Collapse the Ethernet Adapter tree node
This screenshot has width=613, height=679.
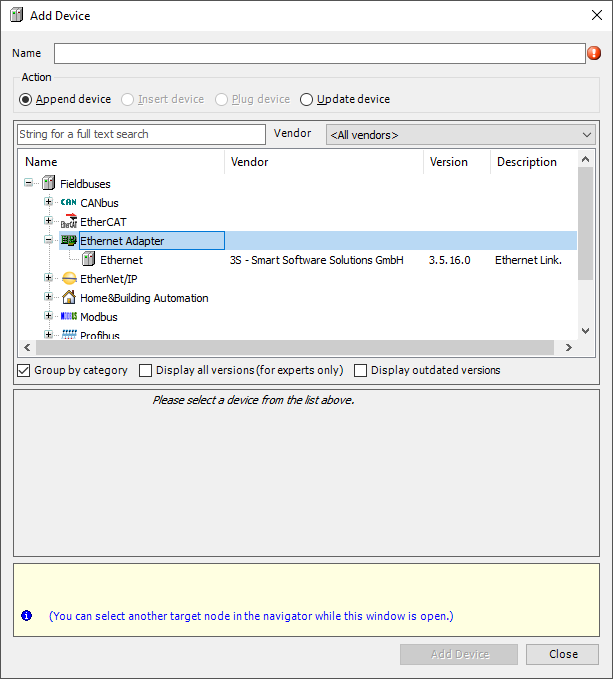pyautogui.click(x=48, y=241)
